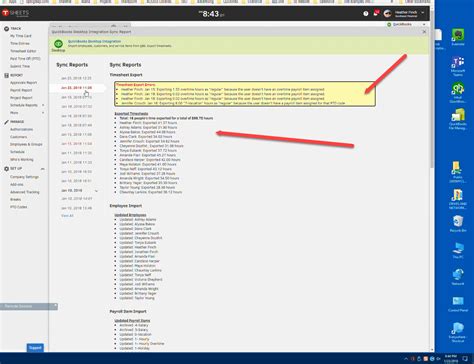Click the MANAGE pencil icon in sidebar
The width and height of the screenshot is (474, 364).
[6, 122]
